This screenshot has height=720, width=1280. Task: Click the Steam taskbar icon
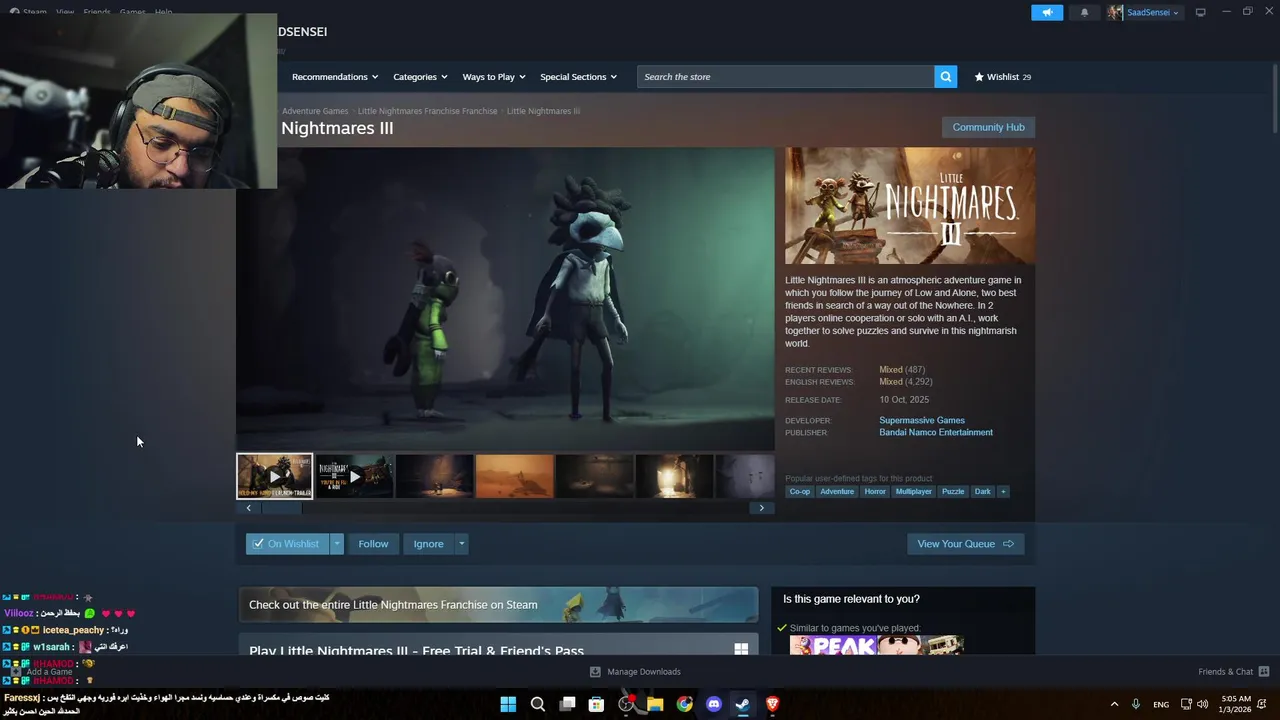point(742,704)
